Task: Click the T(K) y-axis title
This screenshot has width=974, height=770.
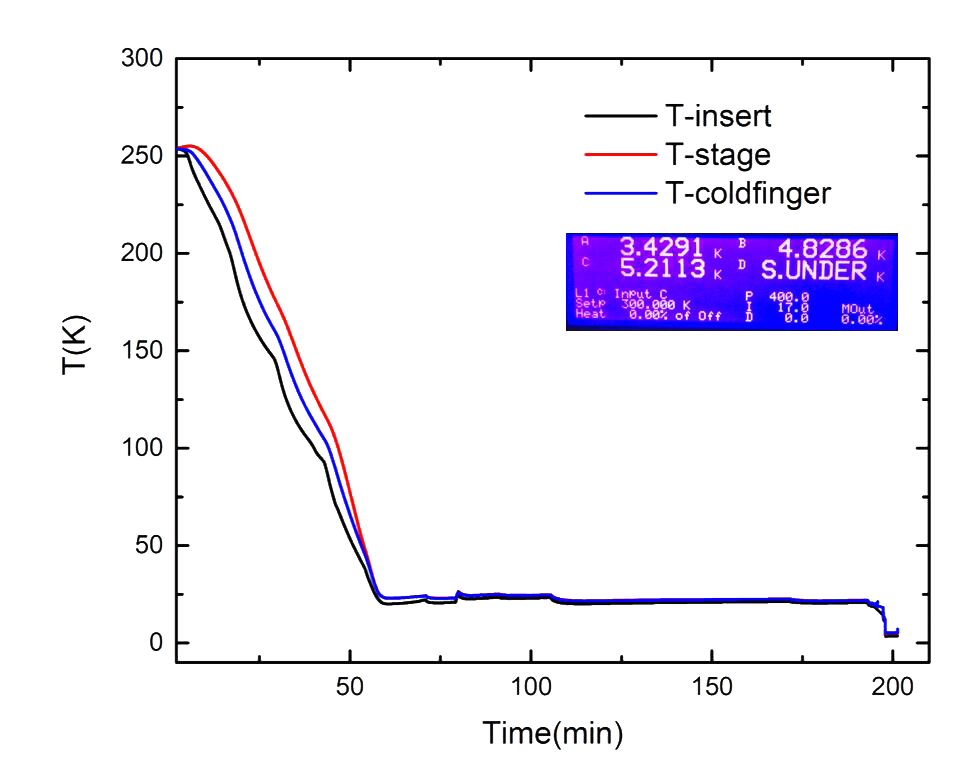Action: coord(76,345)
